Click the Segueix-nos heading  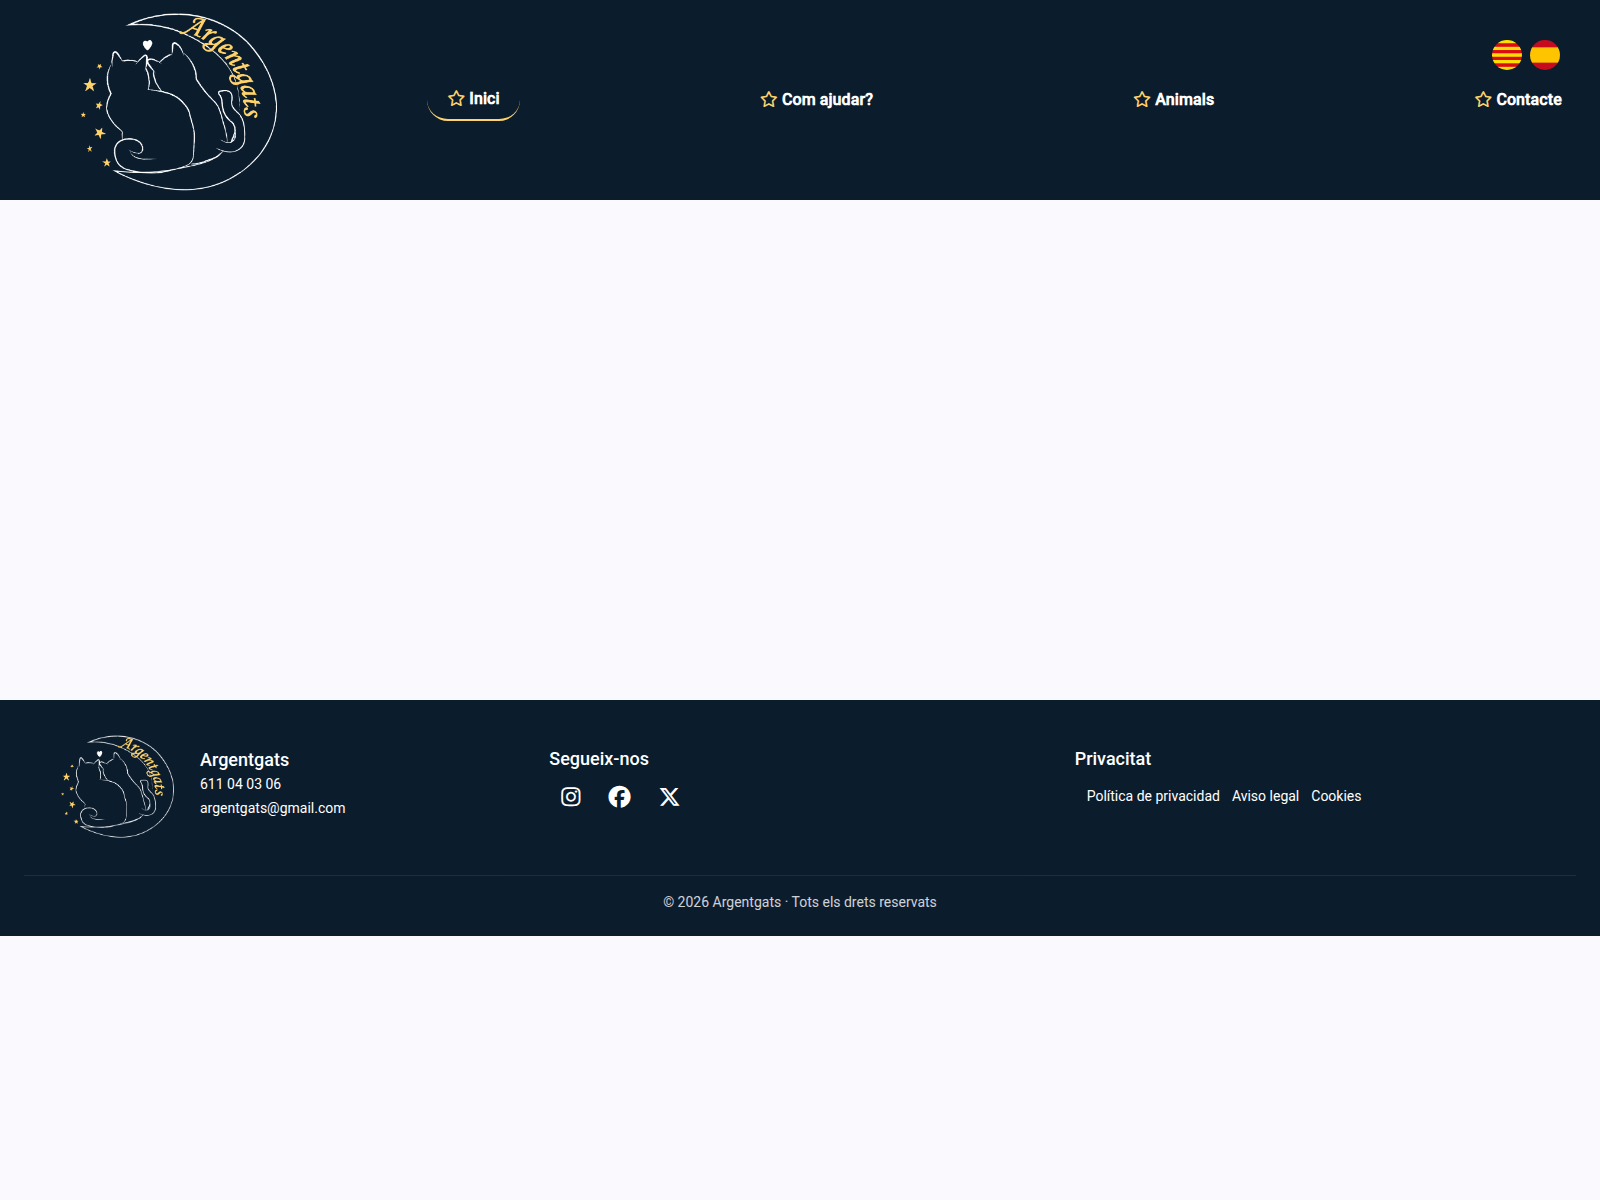[599, 759]
